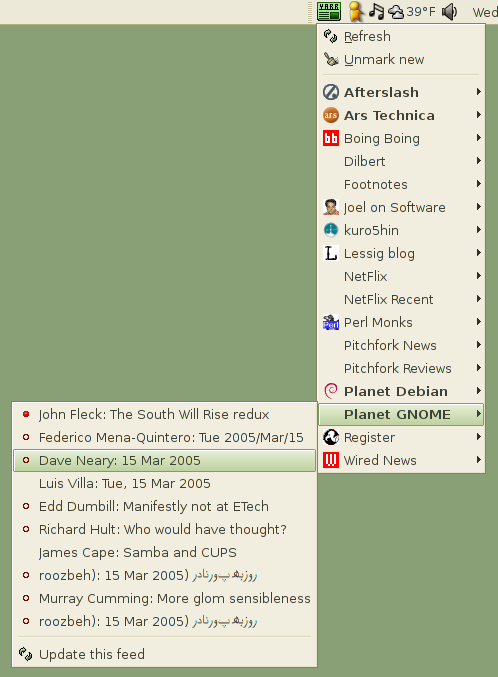Expand the Dilbert submenu arrow

coord(479,161)
